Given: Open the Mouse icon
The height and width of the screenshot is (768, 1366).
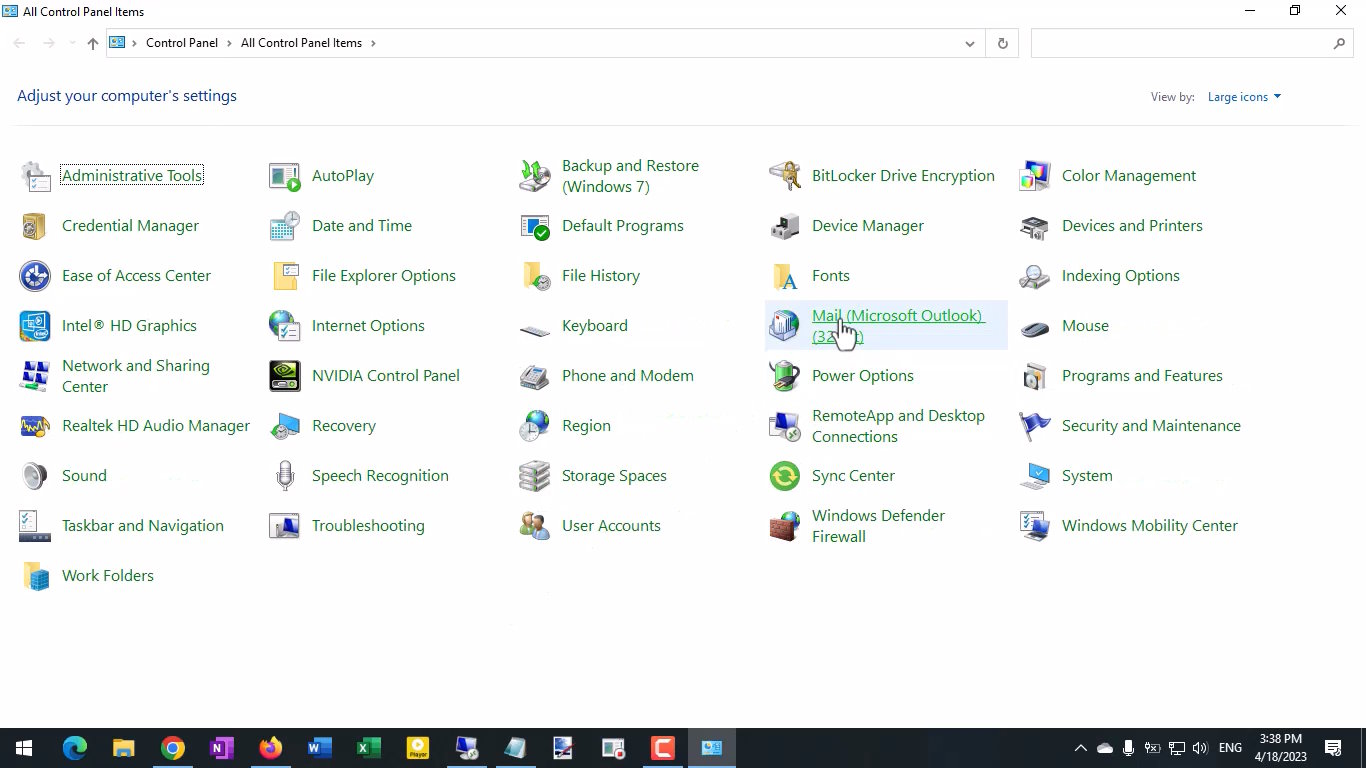Looking at the screenshot, I should tap(1035, 326).
